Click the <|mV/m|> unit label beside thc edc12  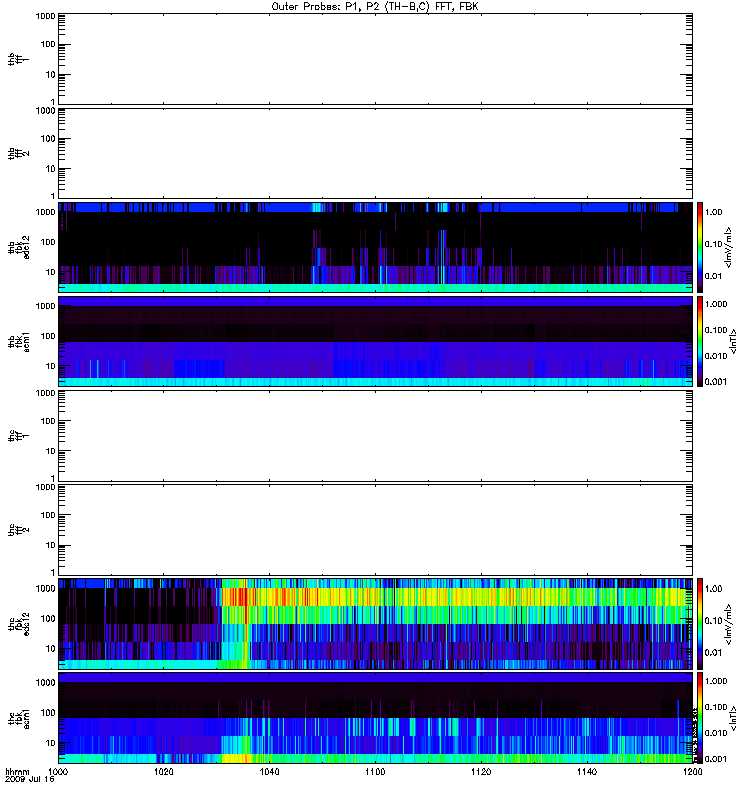pyautogui.click(x=729, y=624)
